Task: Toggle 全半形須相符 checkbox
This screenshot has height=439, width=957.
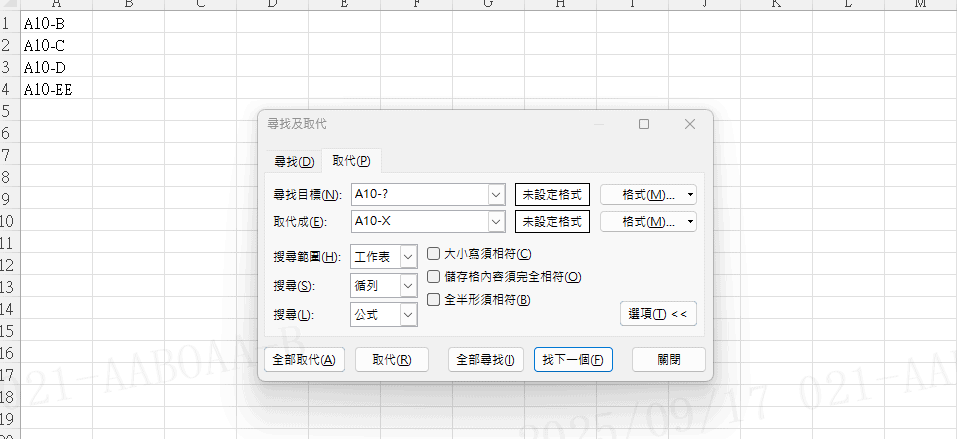Action: (434, 299)
